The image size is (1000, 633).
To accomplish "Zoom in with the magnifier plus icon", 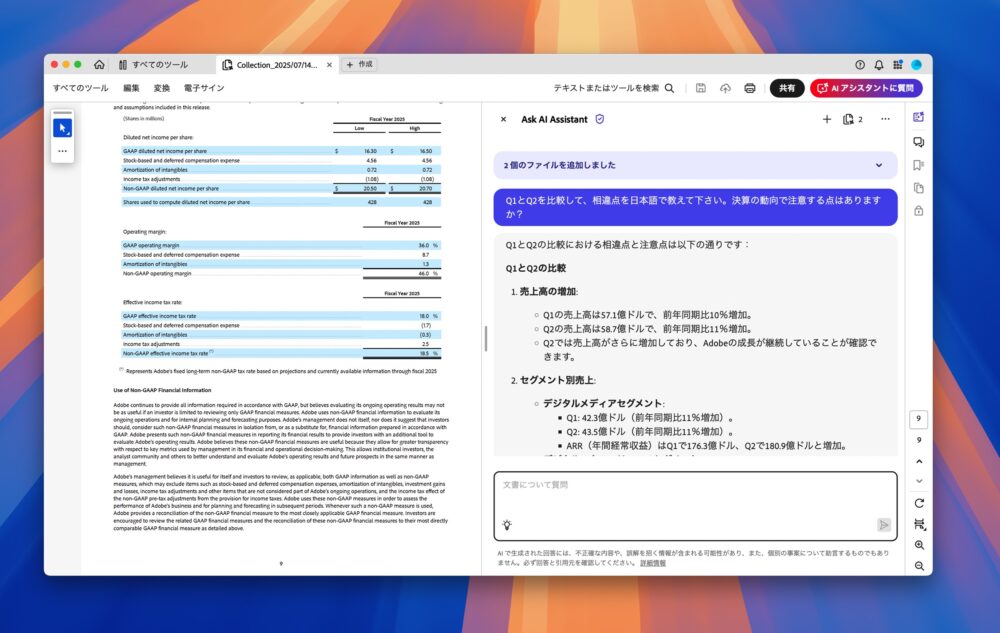I will click(x=919, y=545).
